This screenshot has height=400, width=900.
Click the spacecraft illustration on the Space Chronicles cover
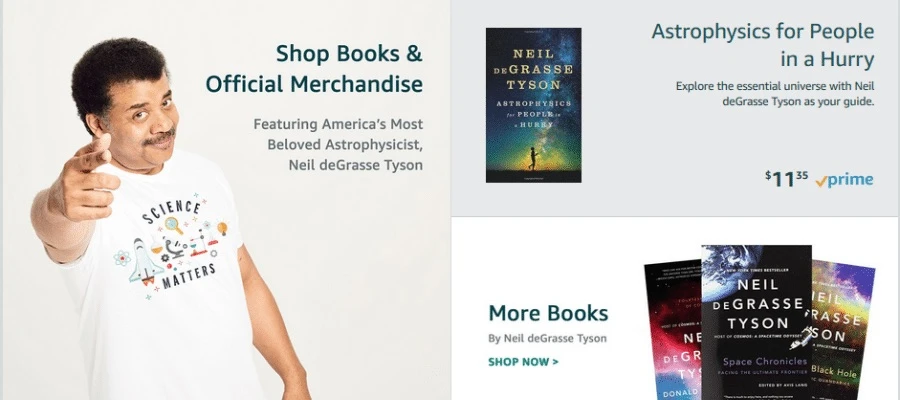pyautogui.click(x=801, y=339)
